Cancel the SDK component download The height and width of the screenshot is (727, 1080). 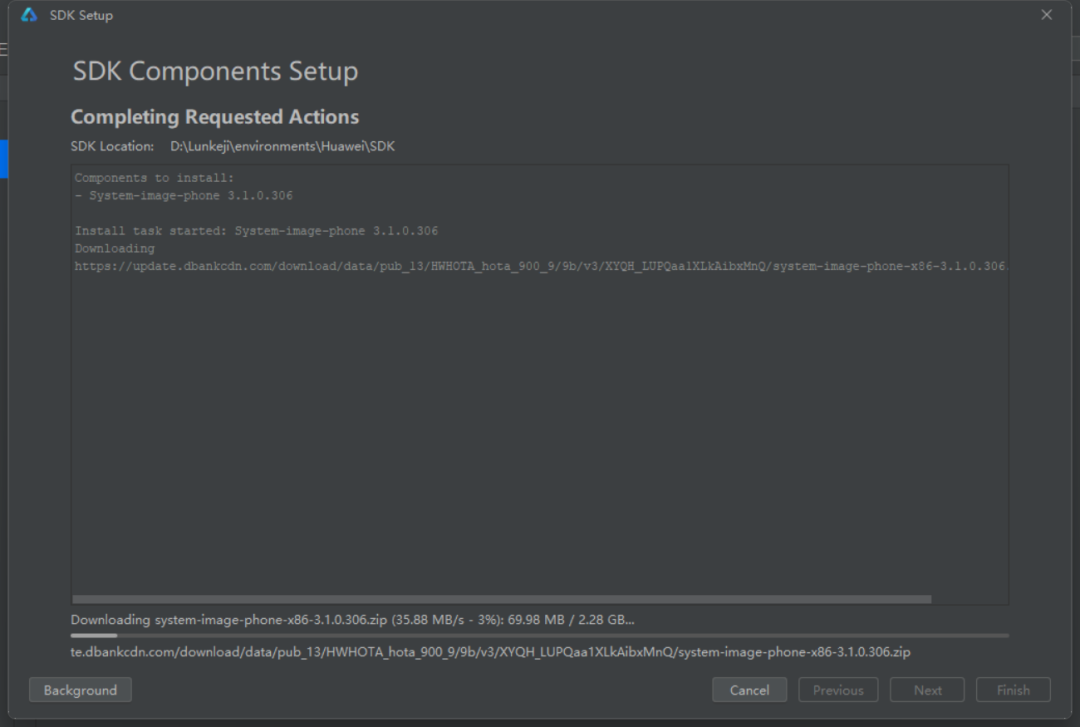coord(749,690)
